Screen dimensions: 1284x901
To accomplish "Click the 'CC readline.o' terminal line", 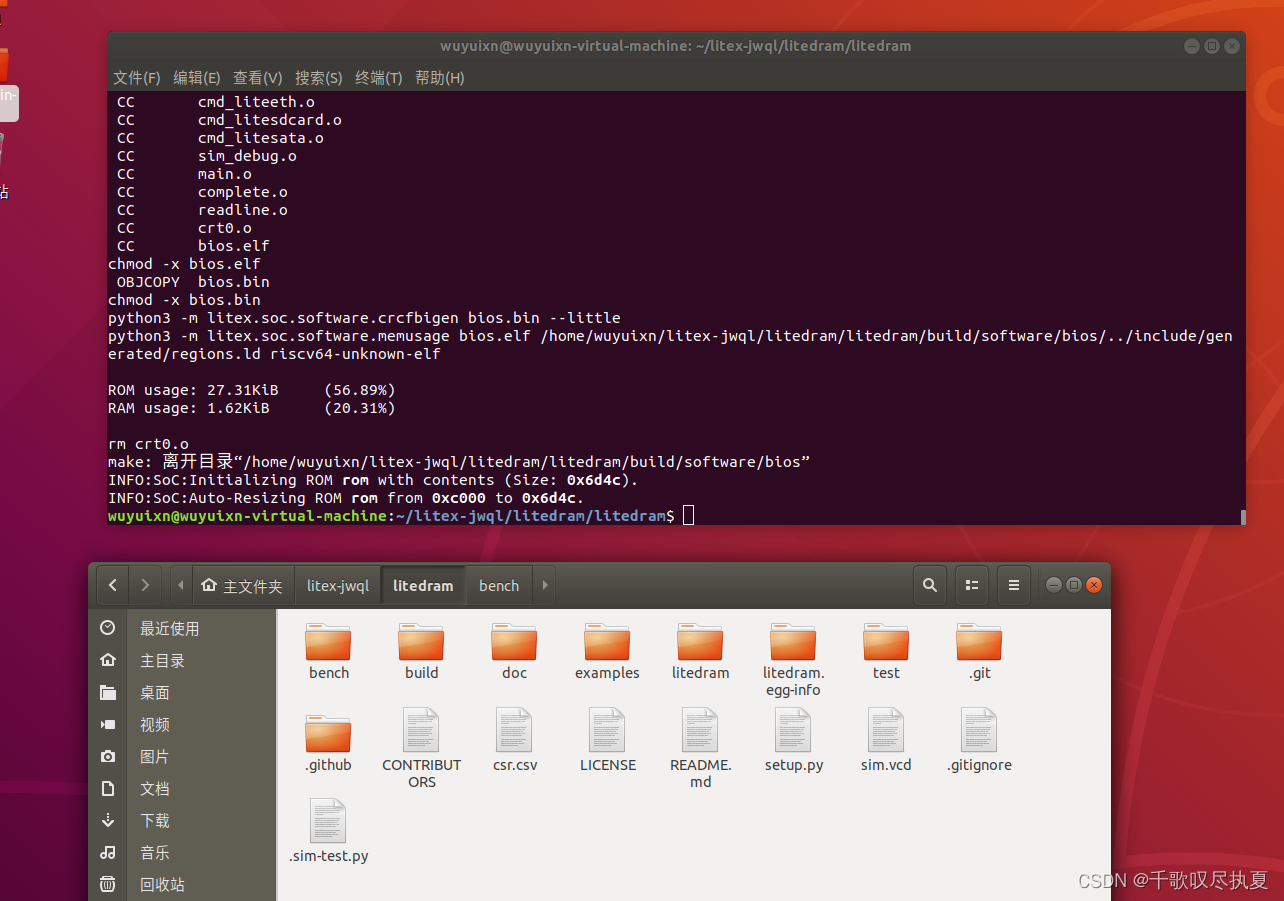I will pyautogui.click(x=202, y=210).
